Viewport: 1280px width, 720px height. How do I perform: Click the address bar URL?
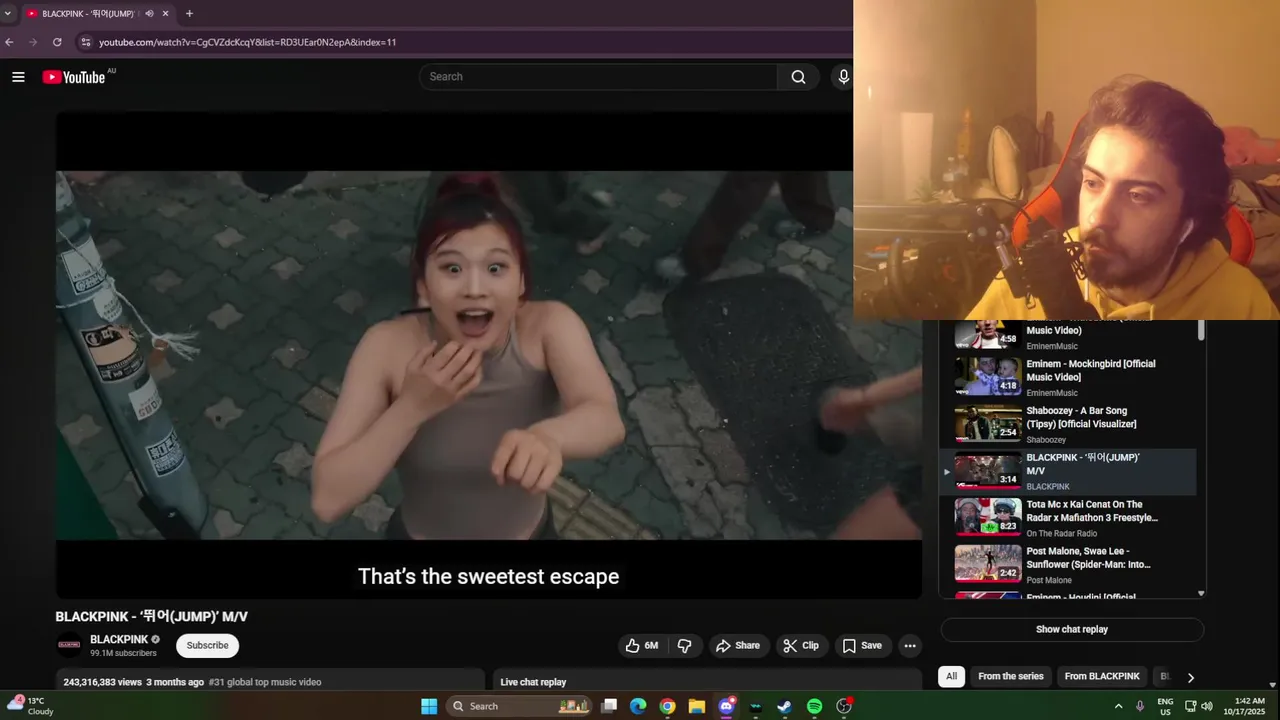[x=248, y=42]
